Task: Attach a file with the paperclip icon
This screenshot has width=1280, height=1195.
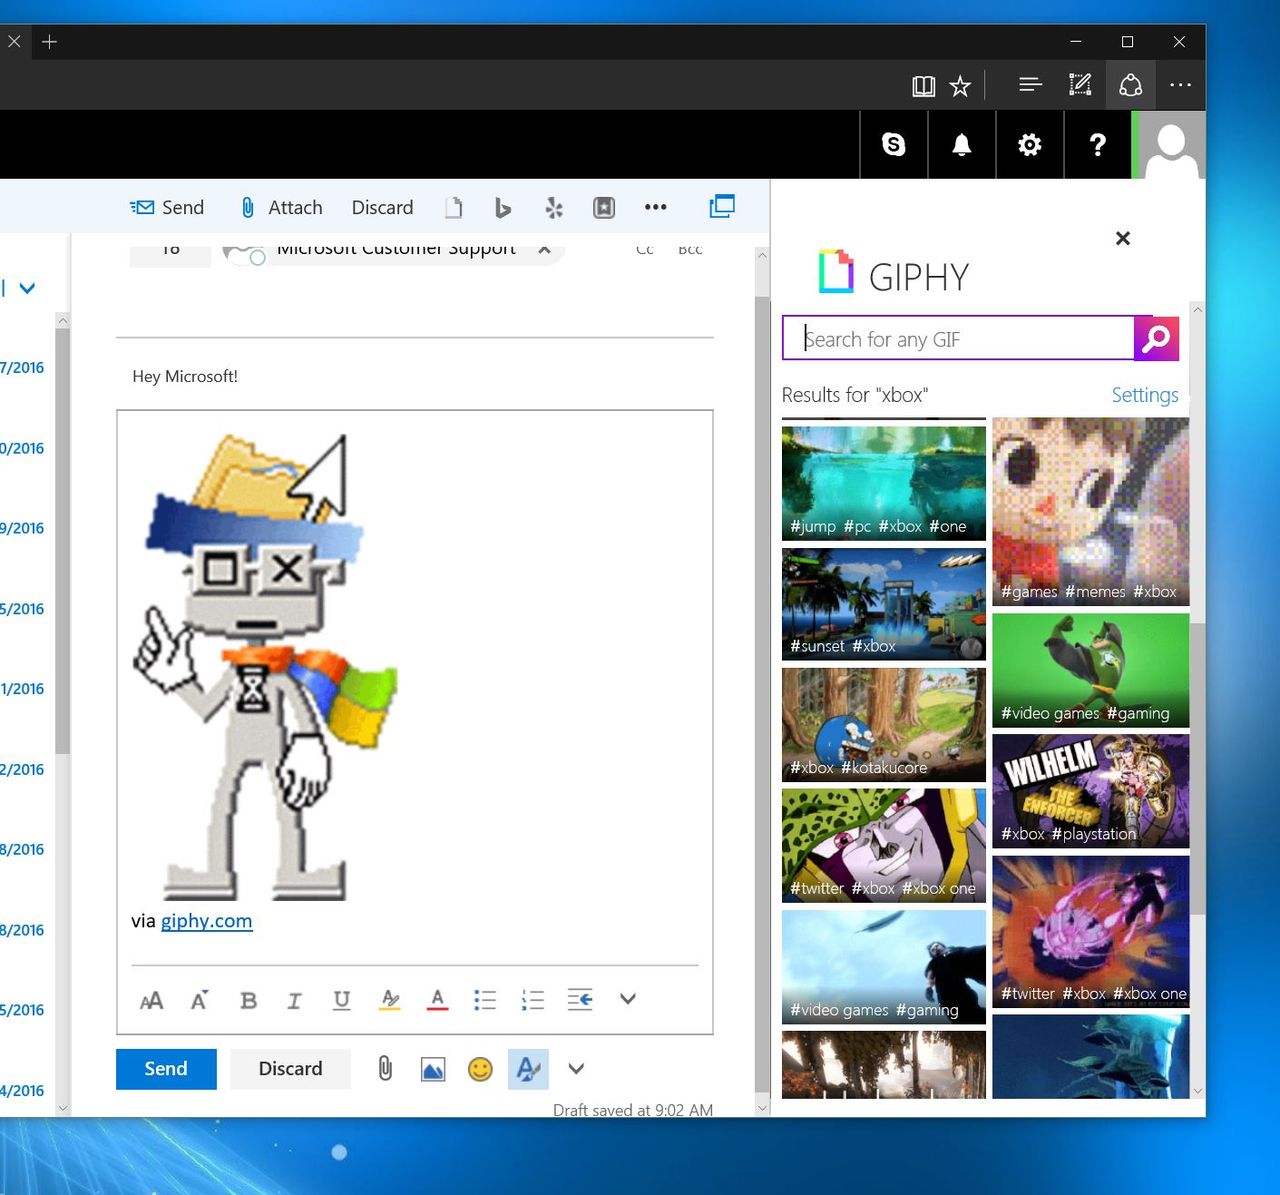Action: pyautogui.click(x=385, y=1068)
